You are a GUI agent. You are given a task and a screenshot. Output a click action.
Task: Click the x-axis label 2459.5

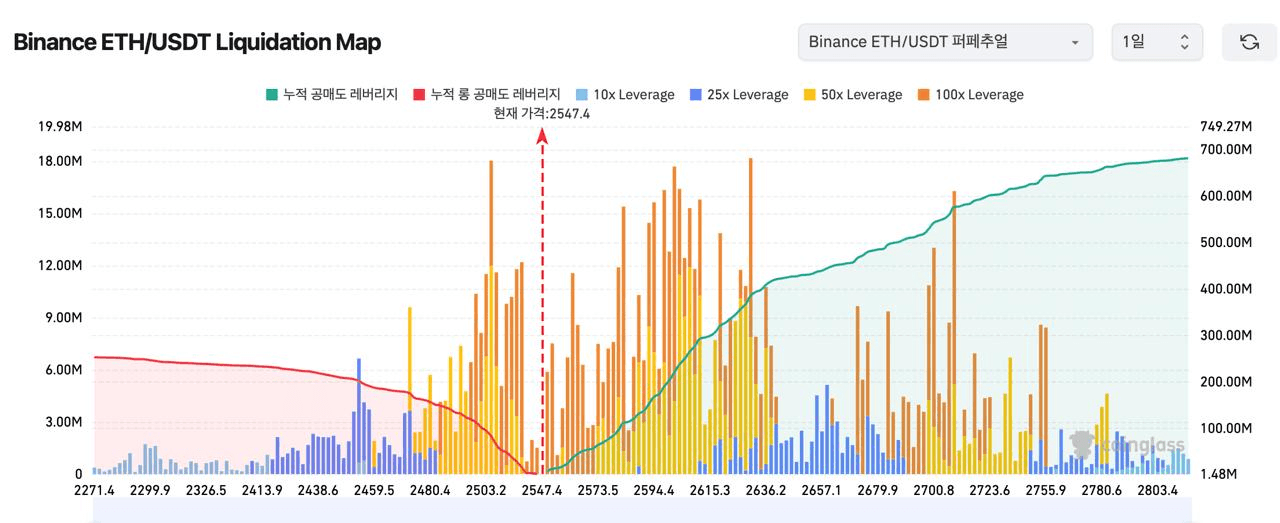click(375, 491)
